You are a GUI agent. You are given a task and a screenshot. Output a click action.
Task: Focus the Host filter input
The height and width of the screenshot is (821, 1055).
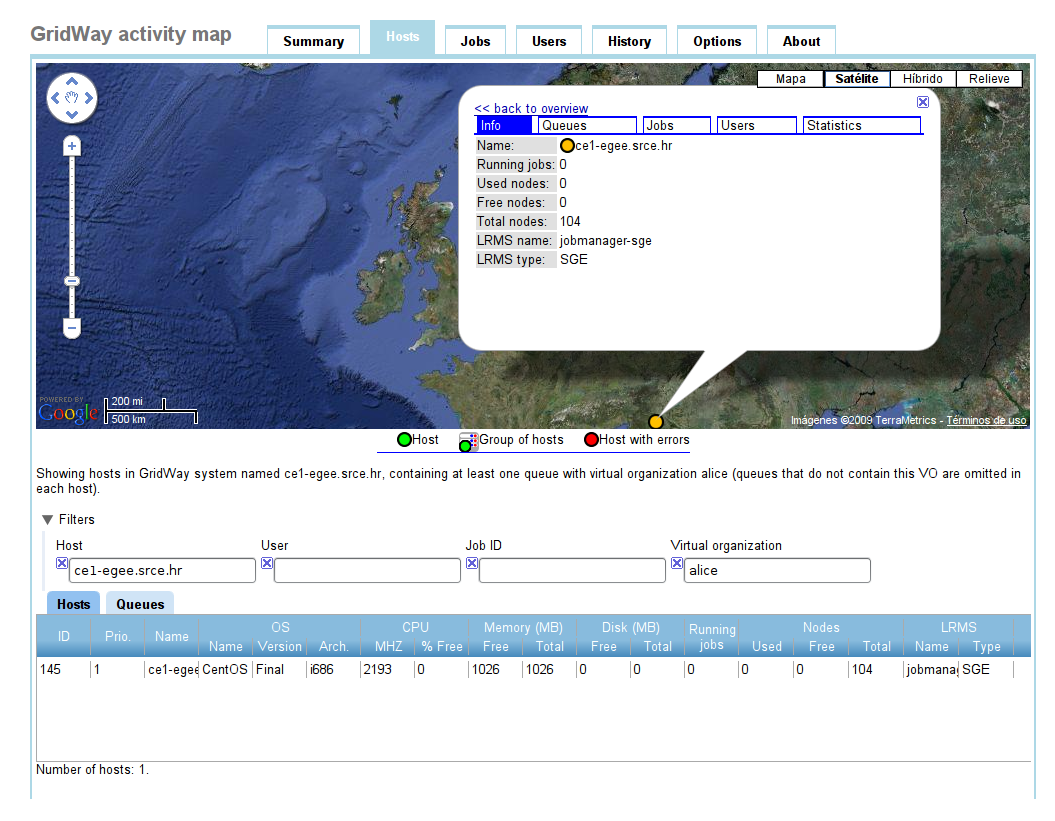click(x=162, y=570)
